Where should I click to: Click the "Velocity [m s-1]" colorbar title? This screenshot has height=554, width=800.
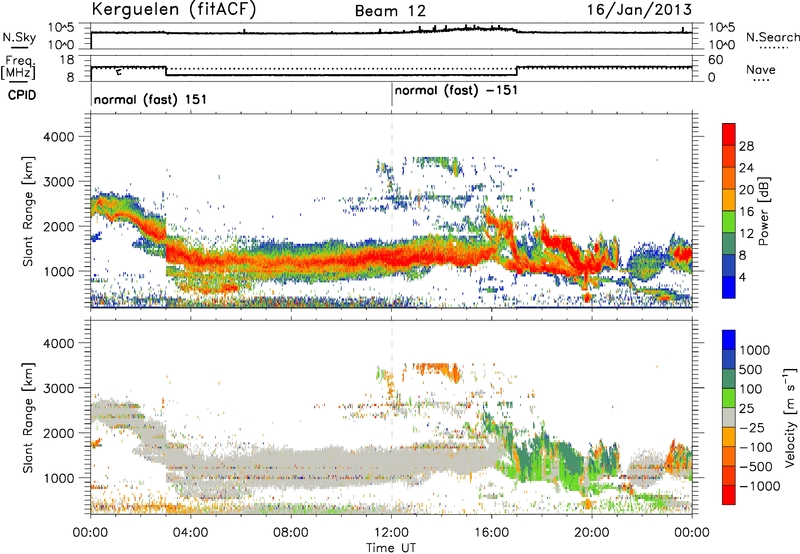click(790, 417)
